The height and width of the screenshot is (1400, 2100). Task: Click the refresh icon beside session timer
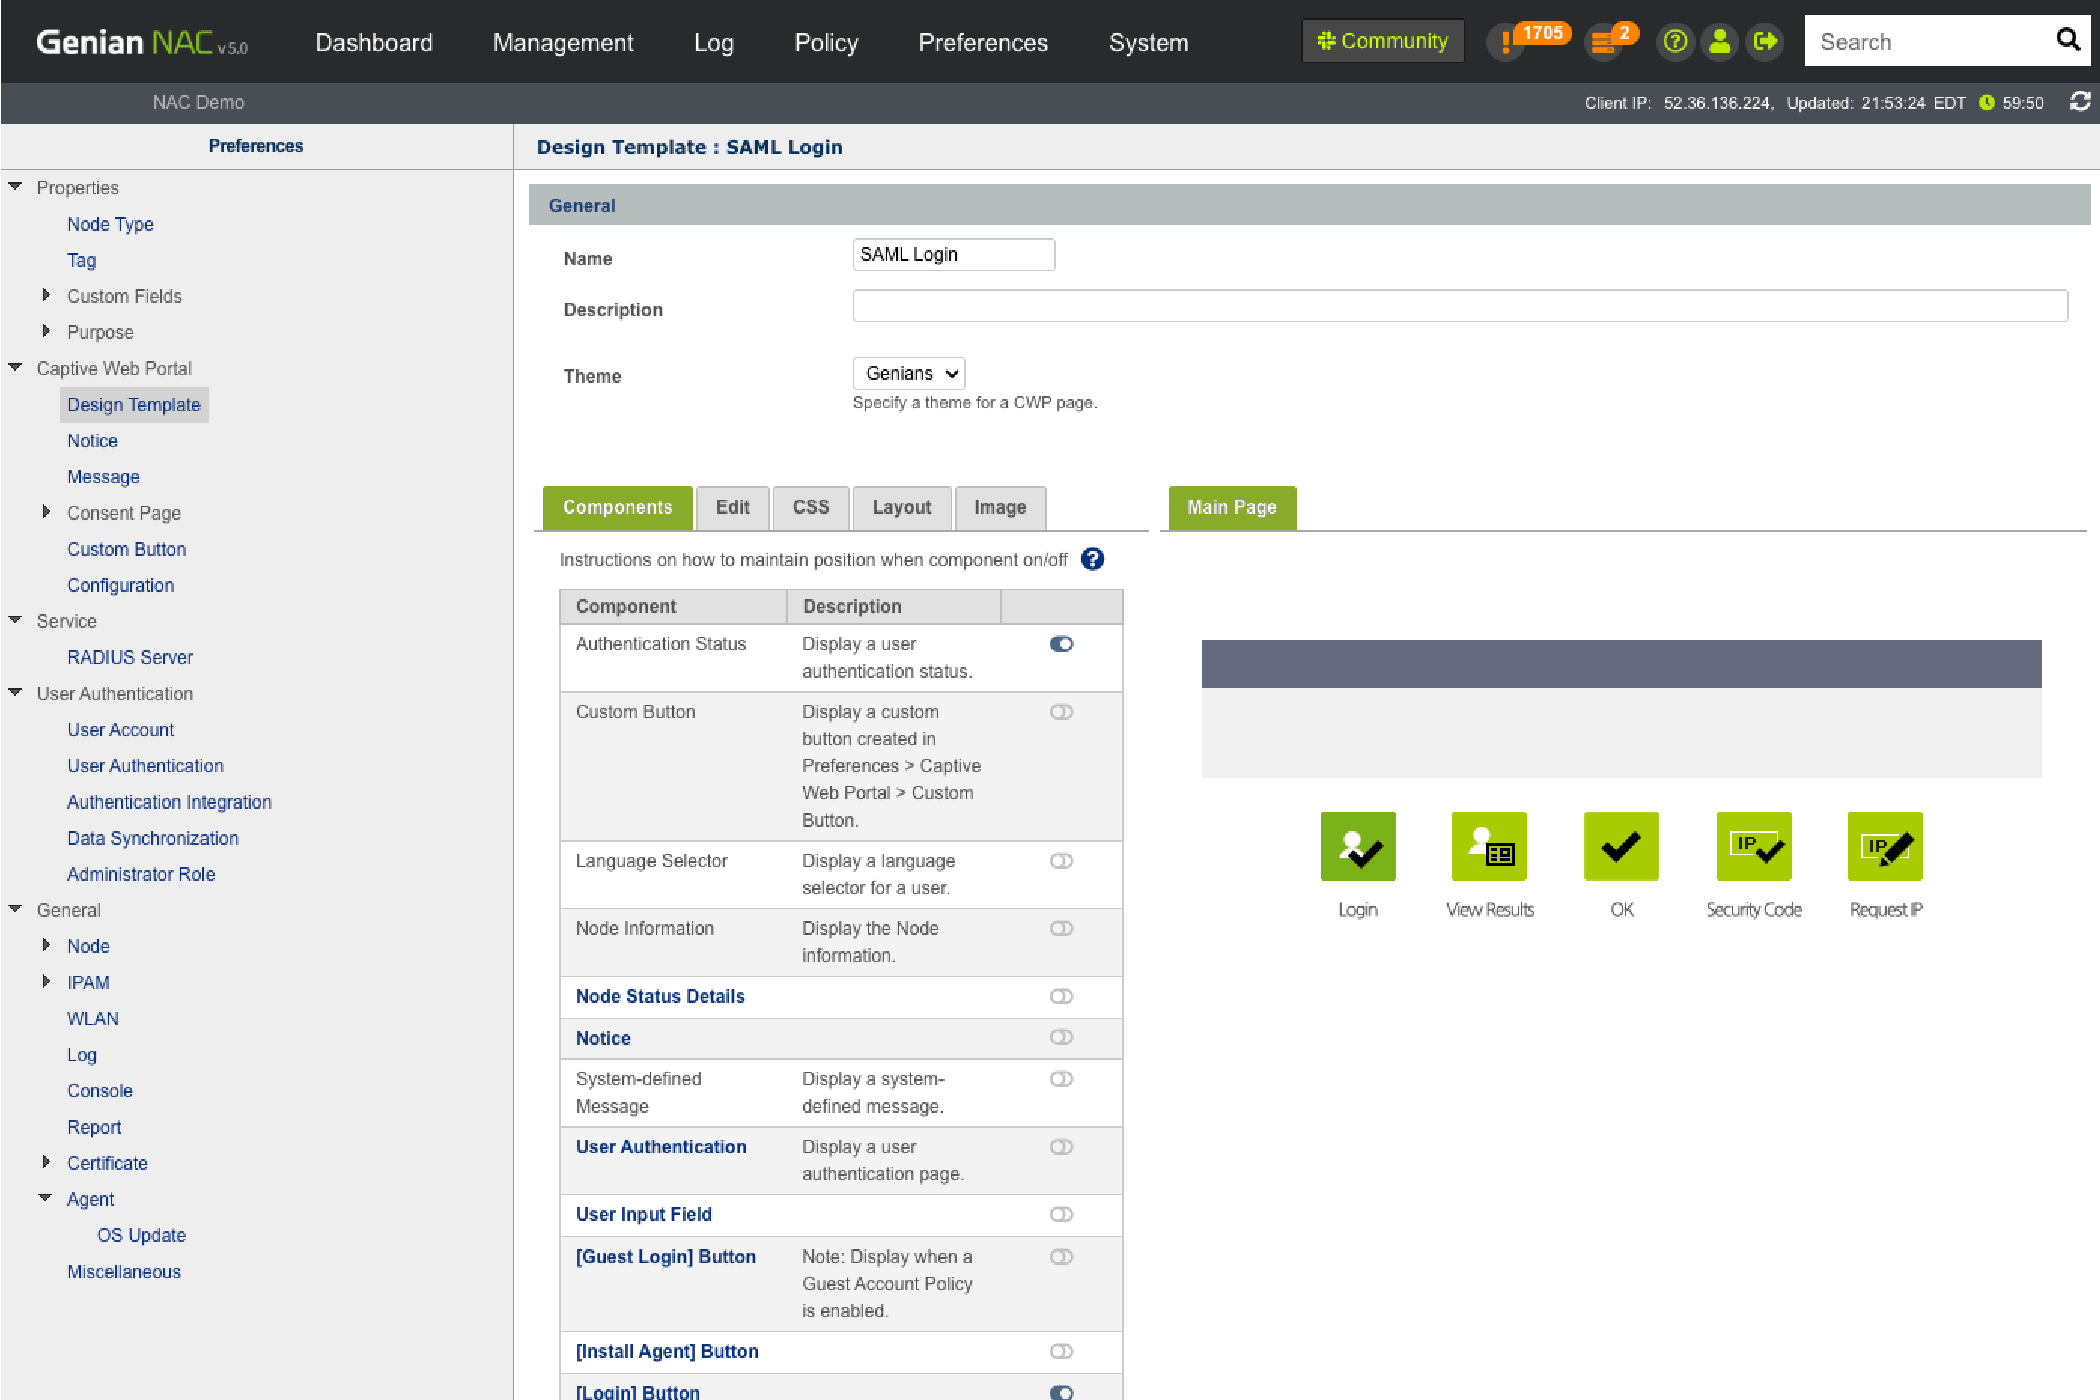click(2080, 102)
